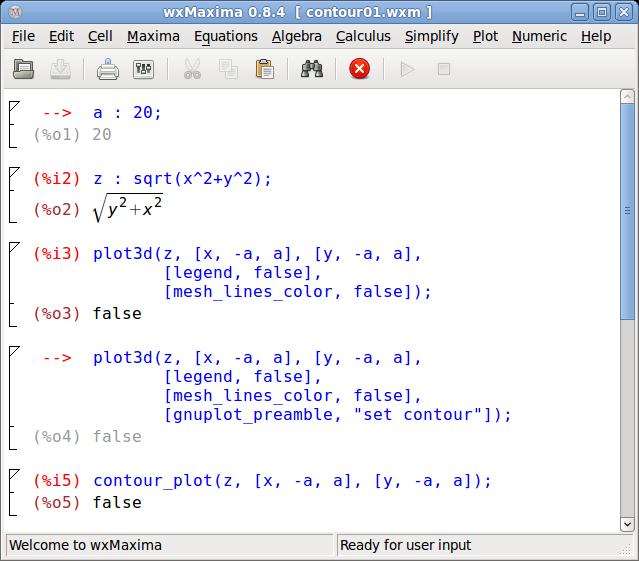Viewport: 639px width, 561px height.
Task: Open the Equations menu
Action: point(226,36)
